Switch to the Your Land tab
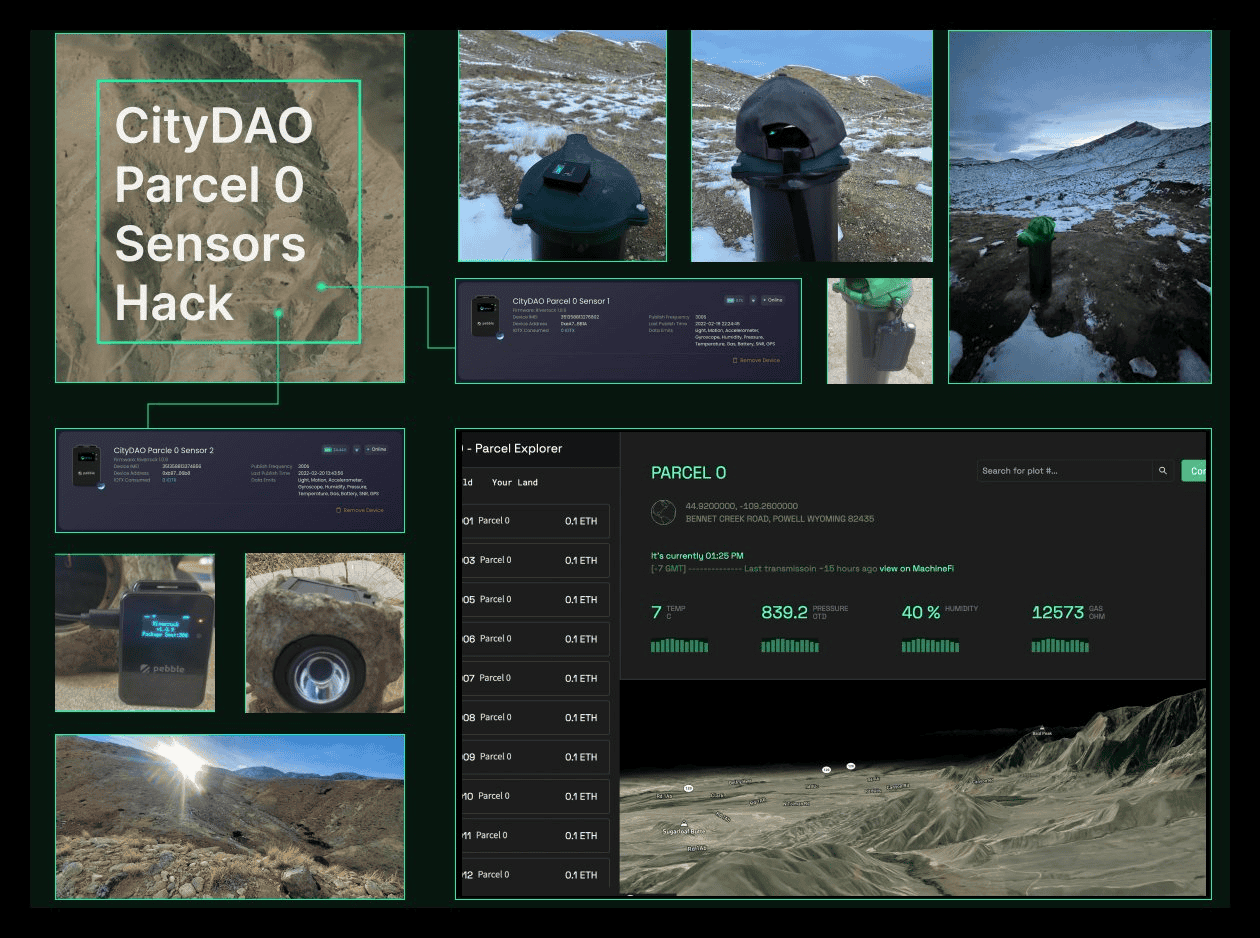This screenshot has height=938, width=1260. [514, 482]
